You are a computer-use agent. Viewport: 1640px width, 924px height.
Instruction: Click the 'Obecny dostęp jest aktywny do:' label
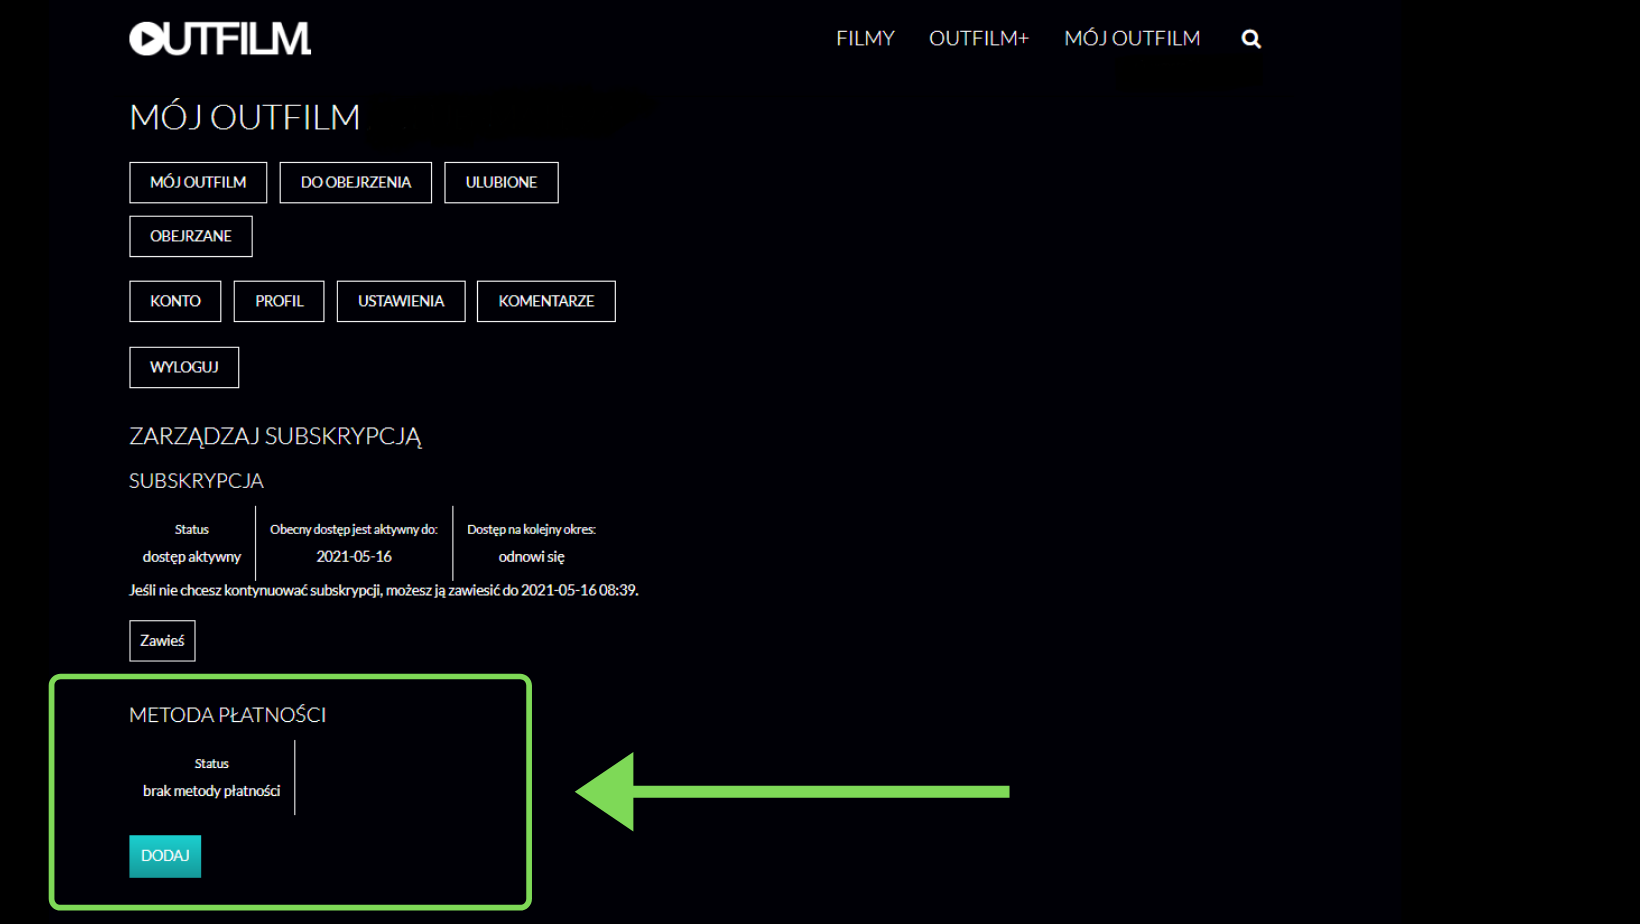coord(354,530)
